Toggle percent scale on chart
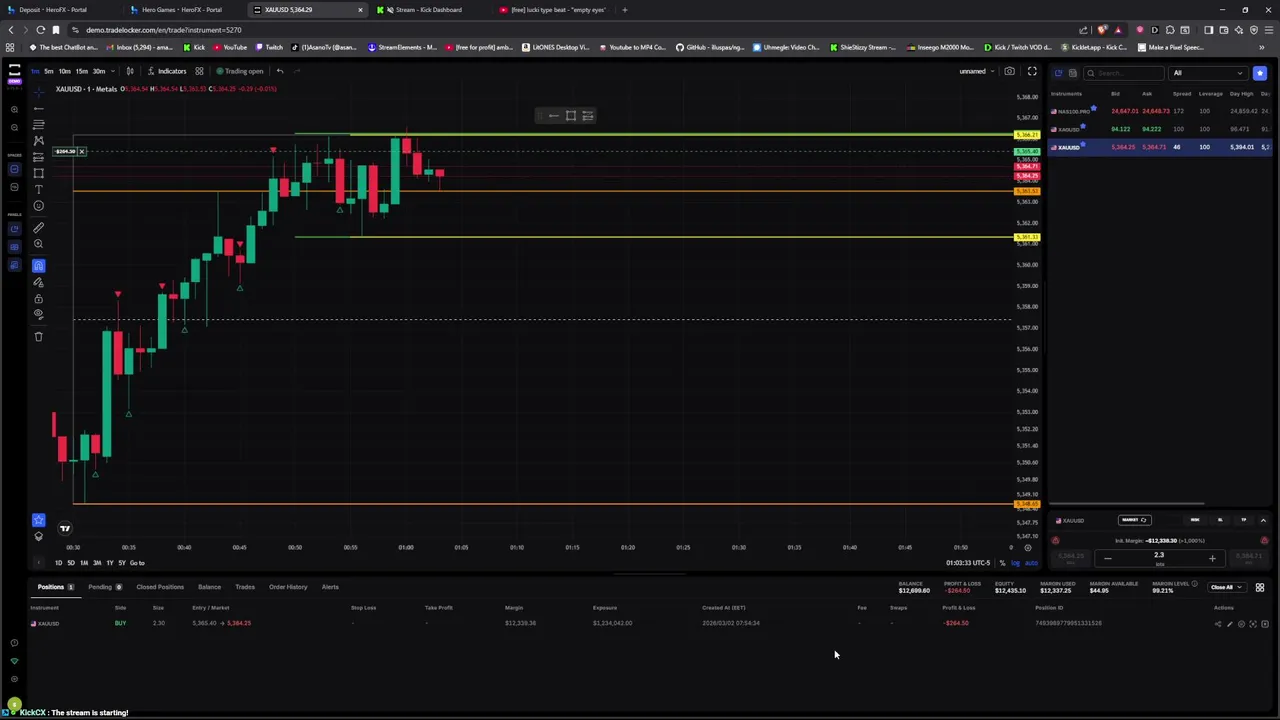Screen dimensions: 1280x720 point(1002,563)
